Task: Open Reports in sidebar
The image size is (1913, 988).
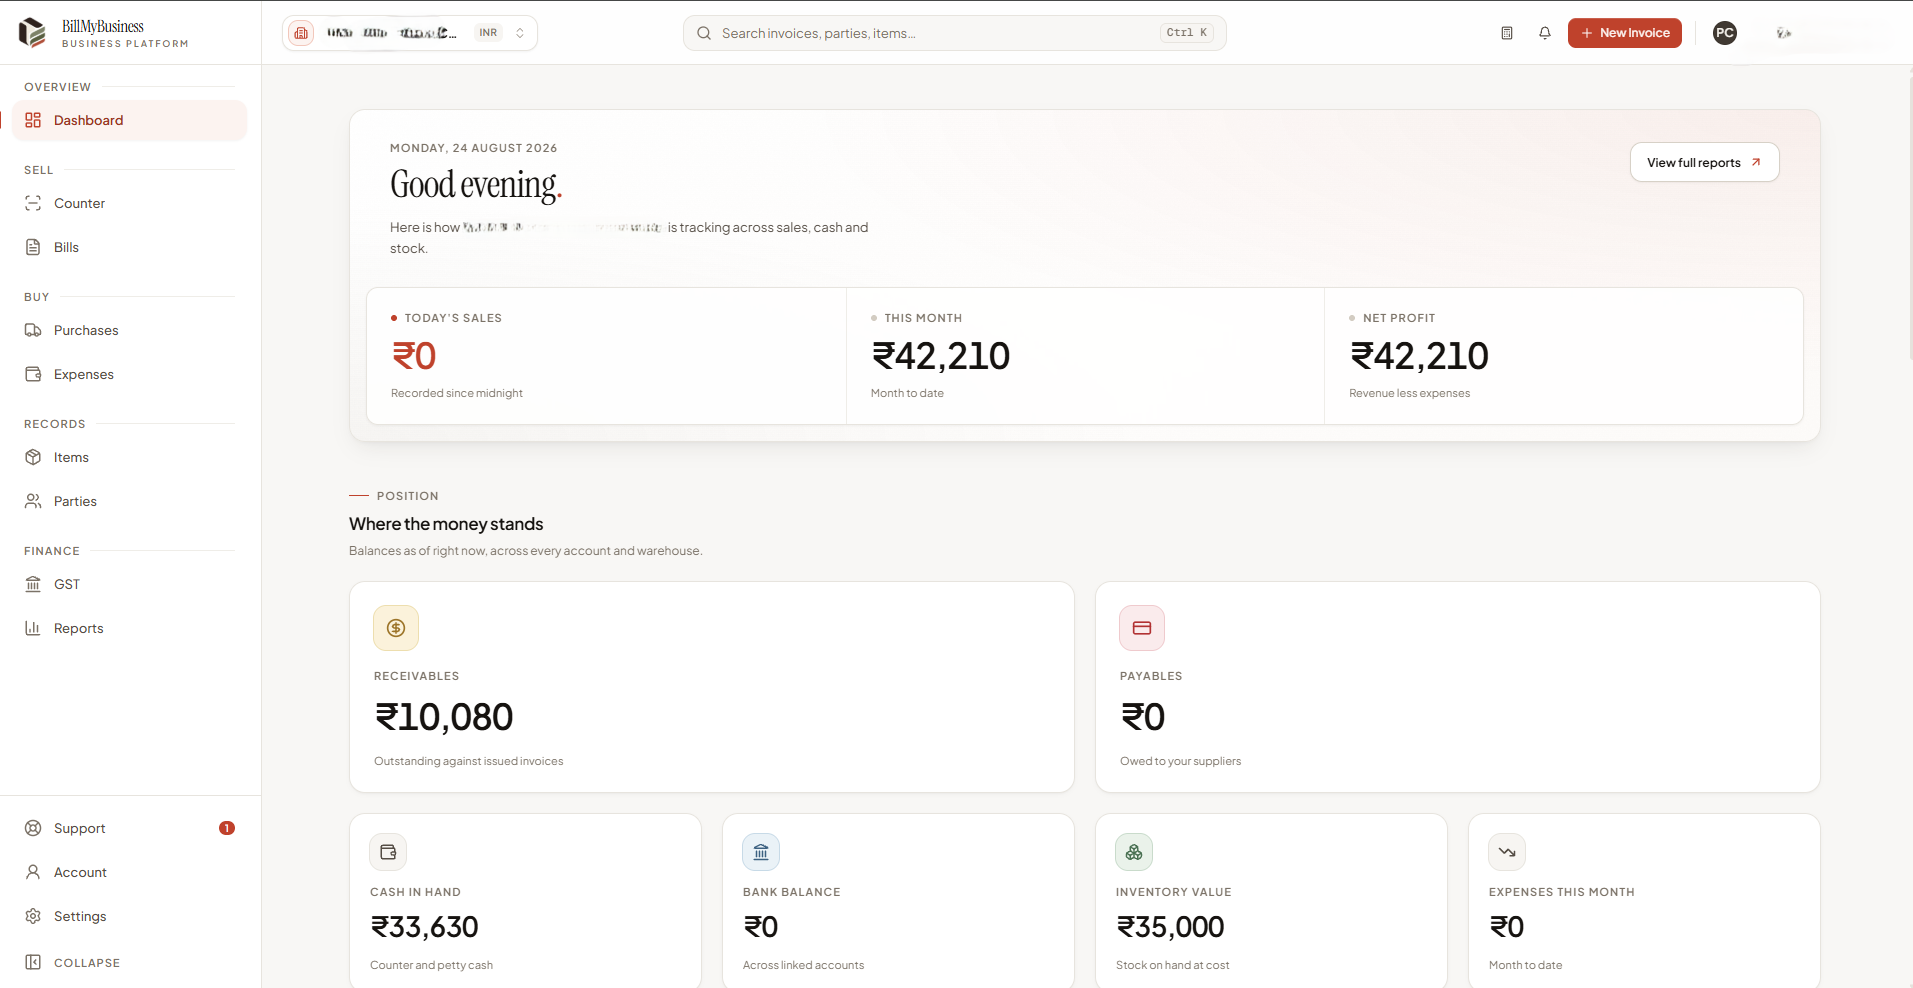Action: (x=130, y=628)
